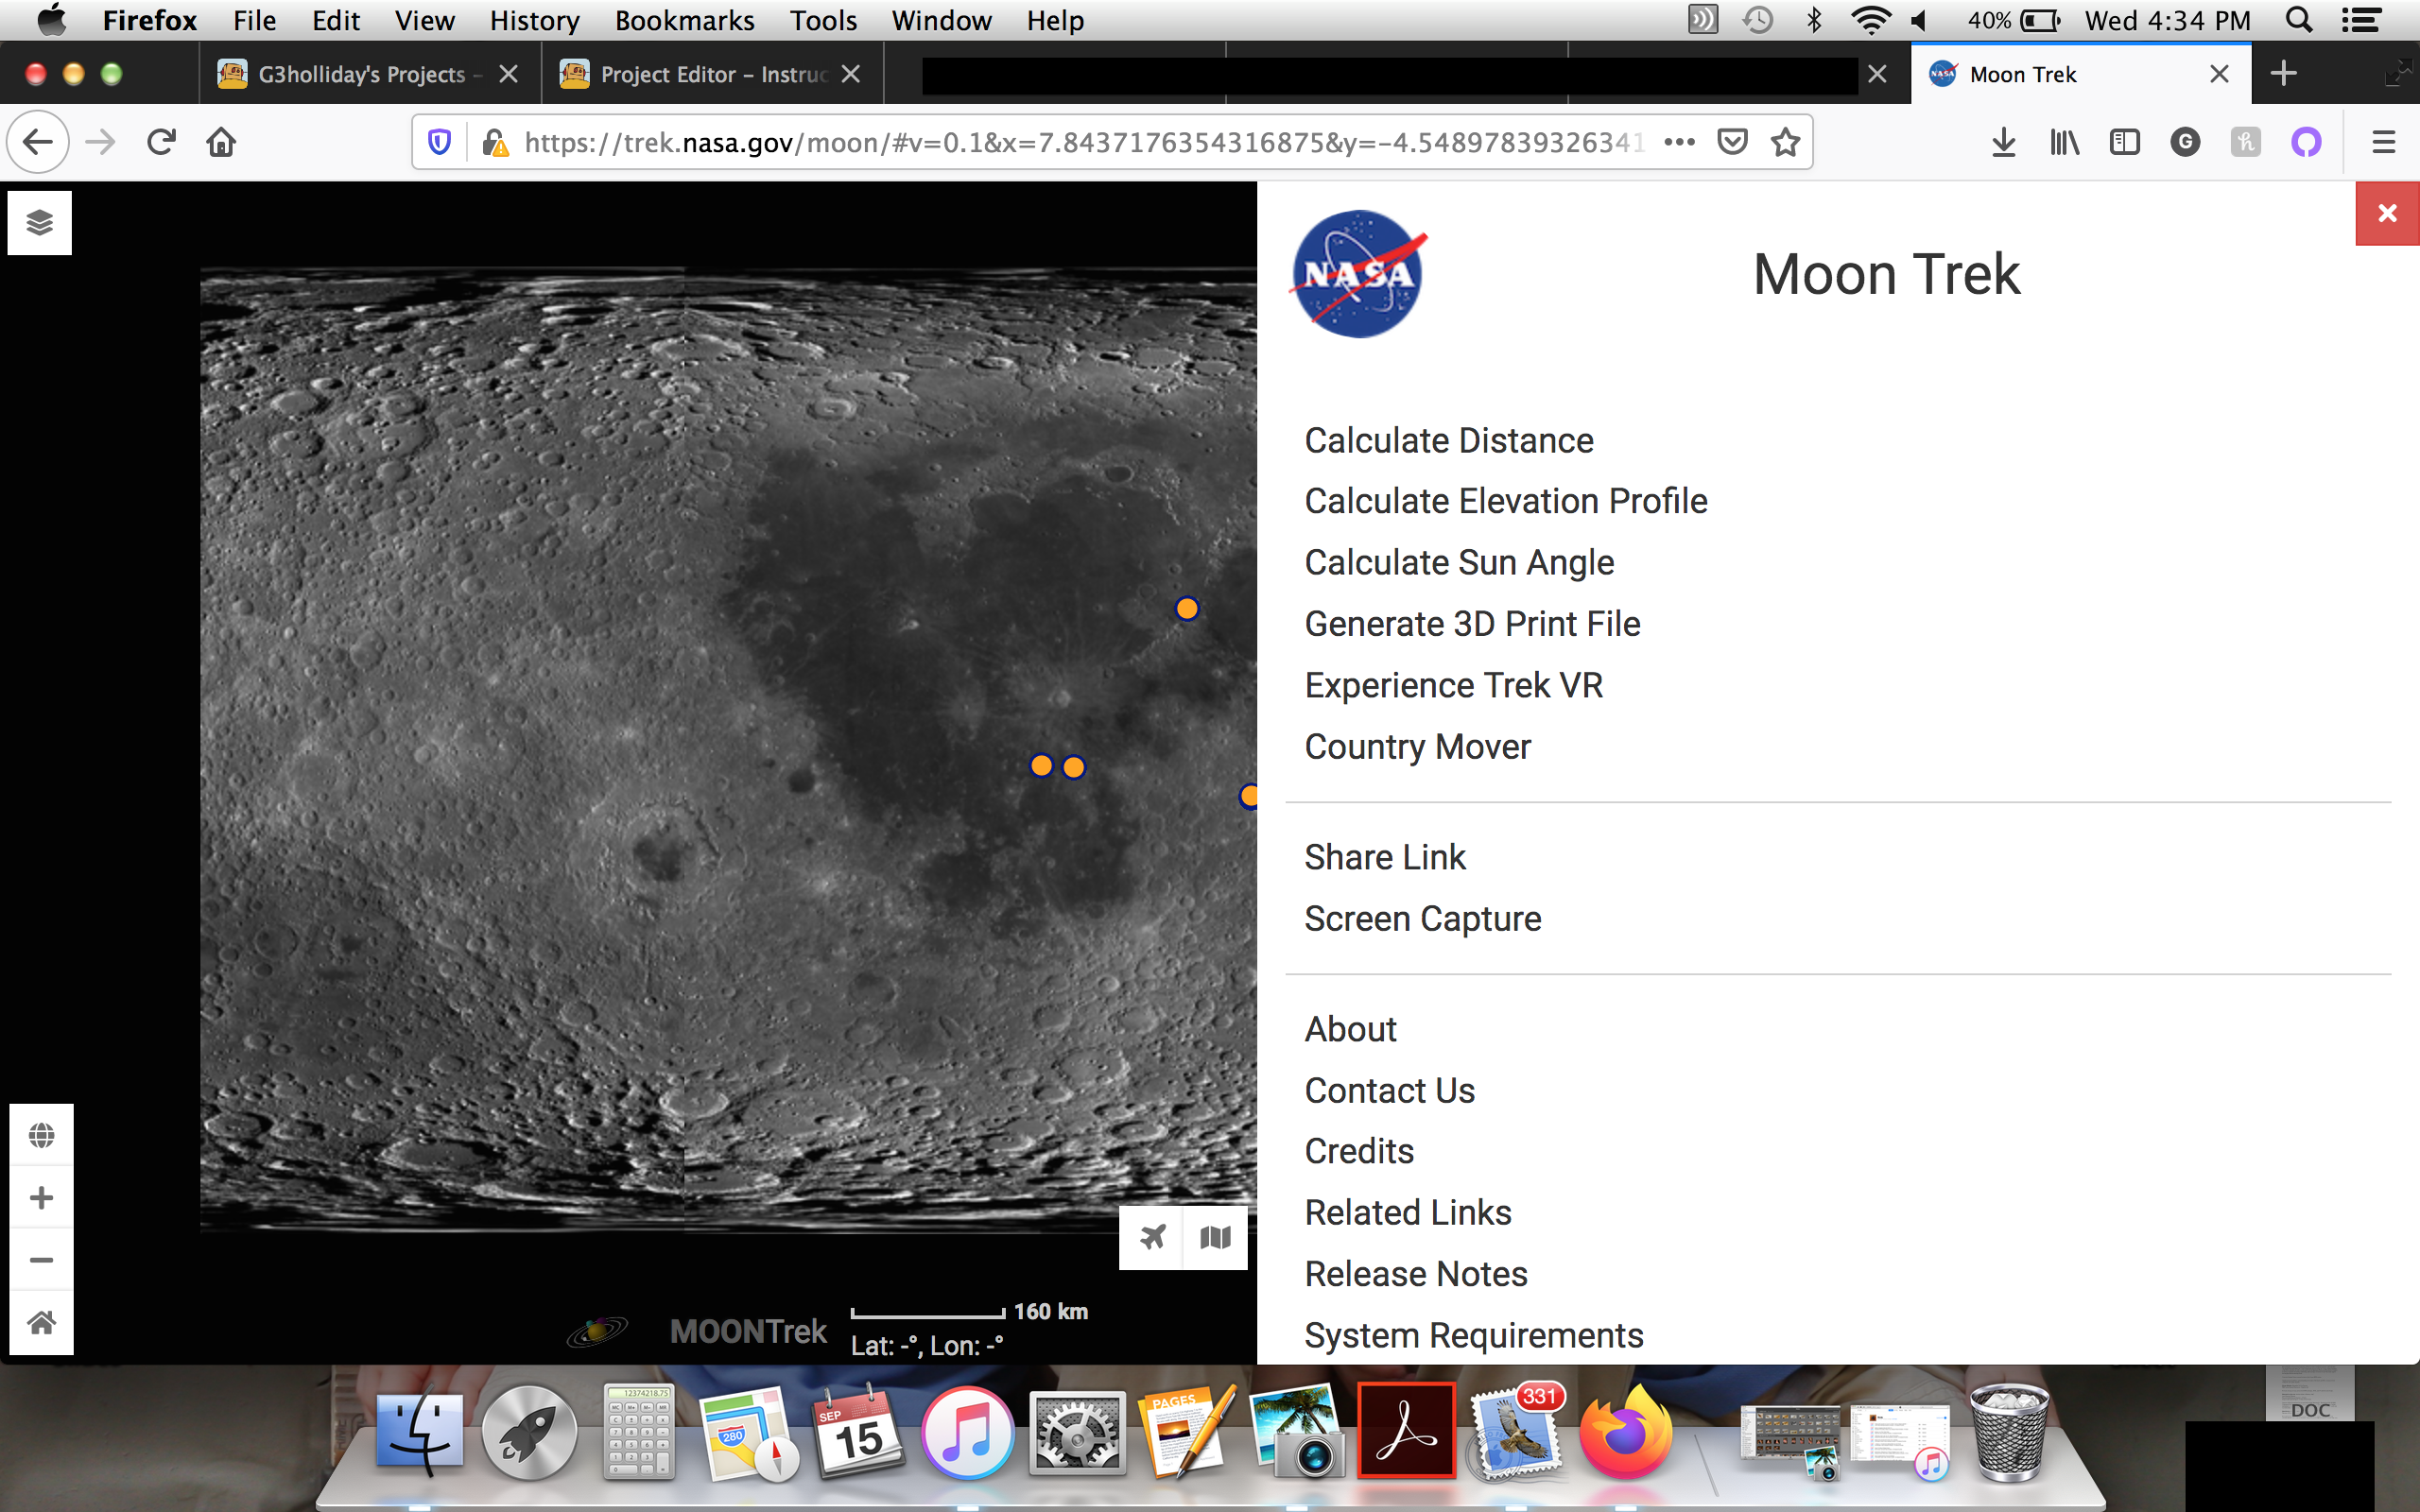Screen dimensions: 2420x1512
Task: Expand System Requirements section
Action: tap(1474, 1334)
